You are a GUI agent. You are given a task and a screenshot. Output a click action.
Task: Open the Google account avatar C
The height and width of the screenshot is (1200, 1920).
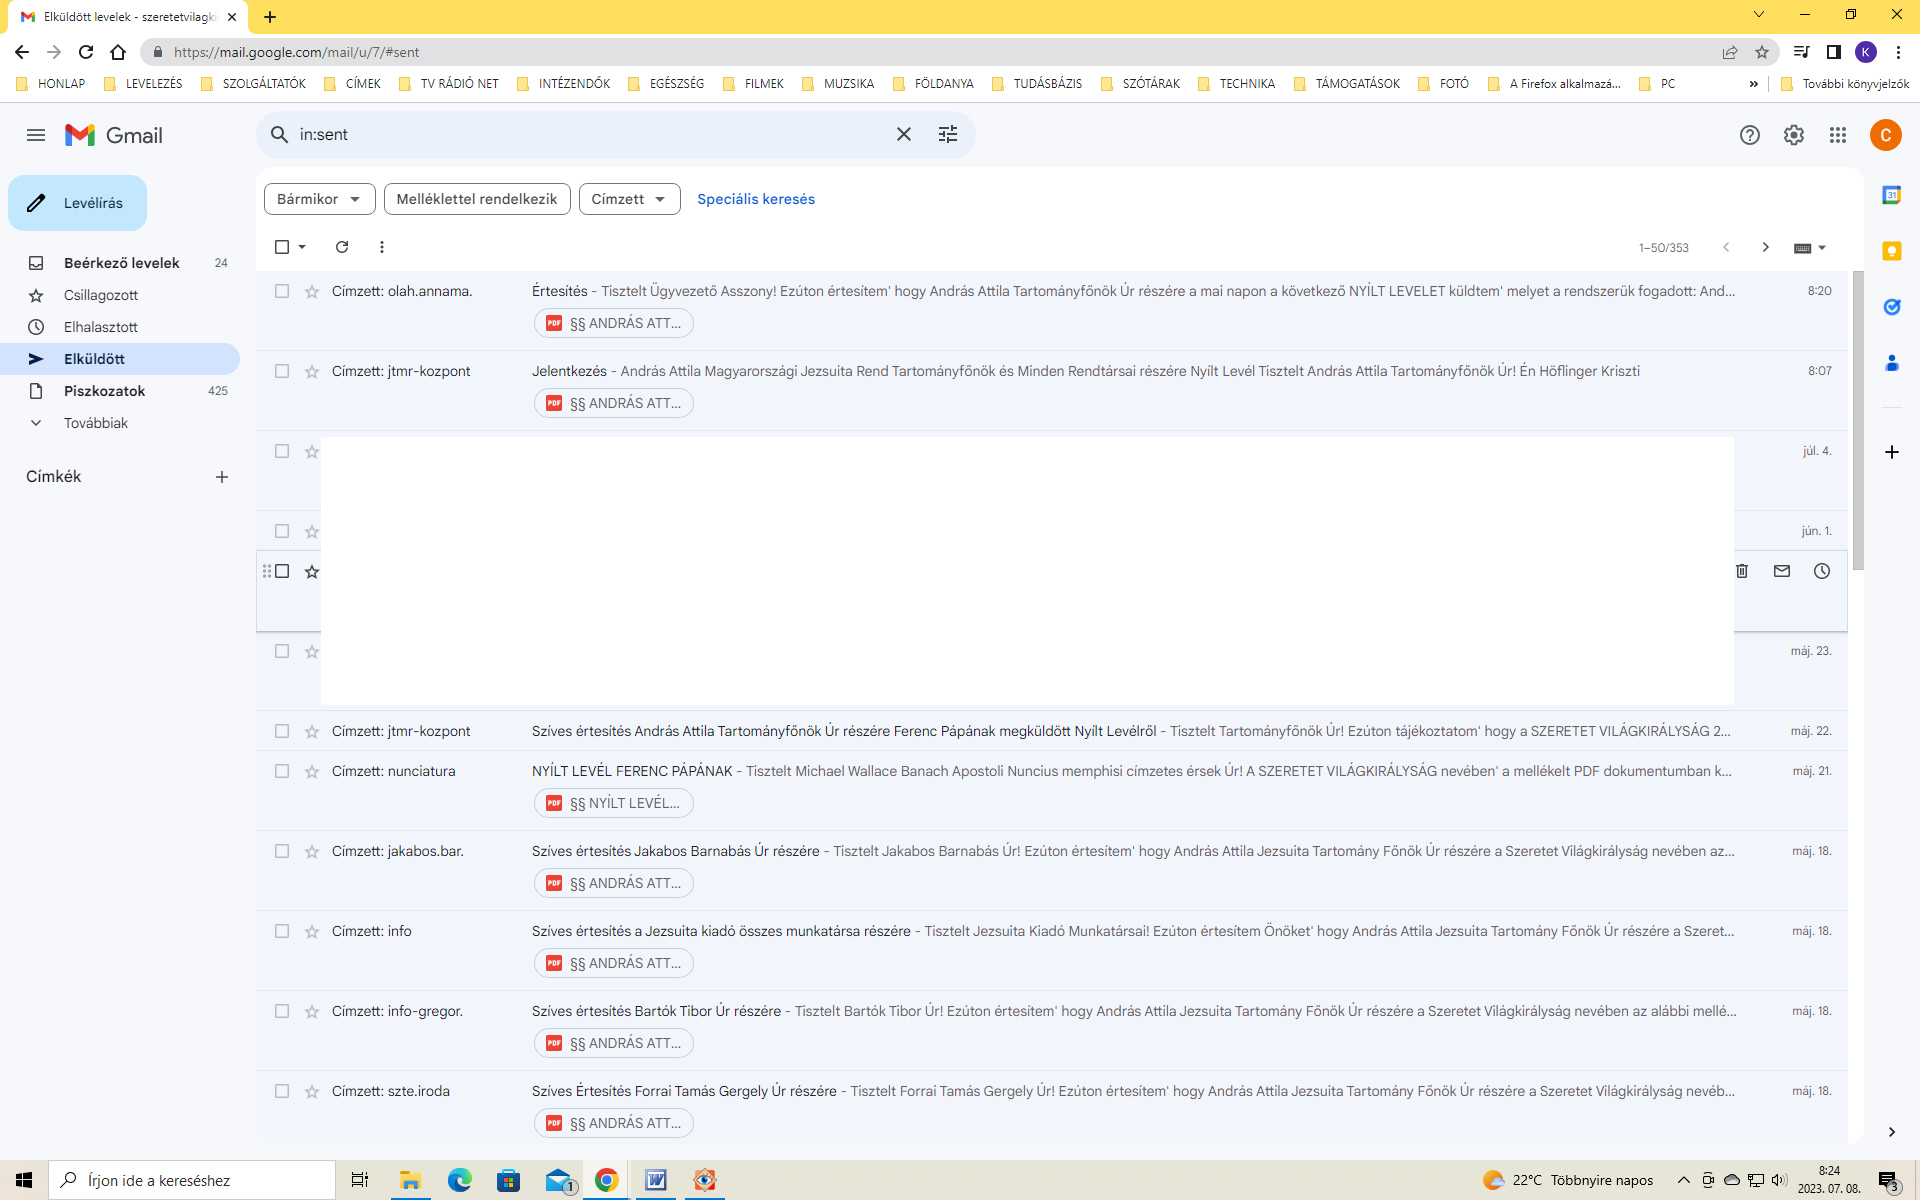tap(1886, 135)
